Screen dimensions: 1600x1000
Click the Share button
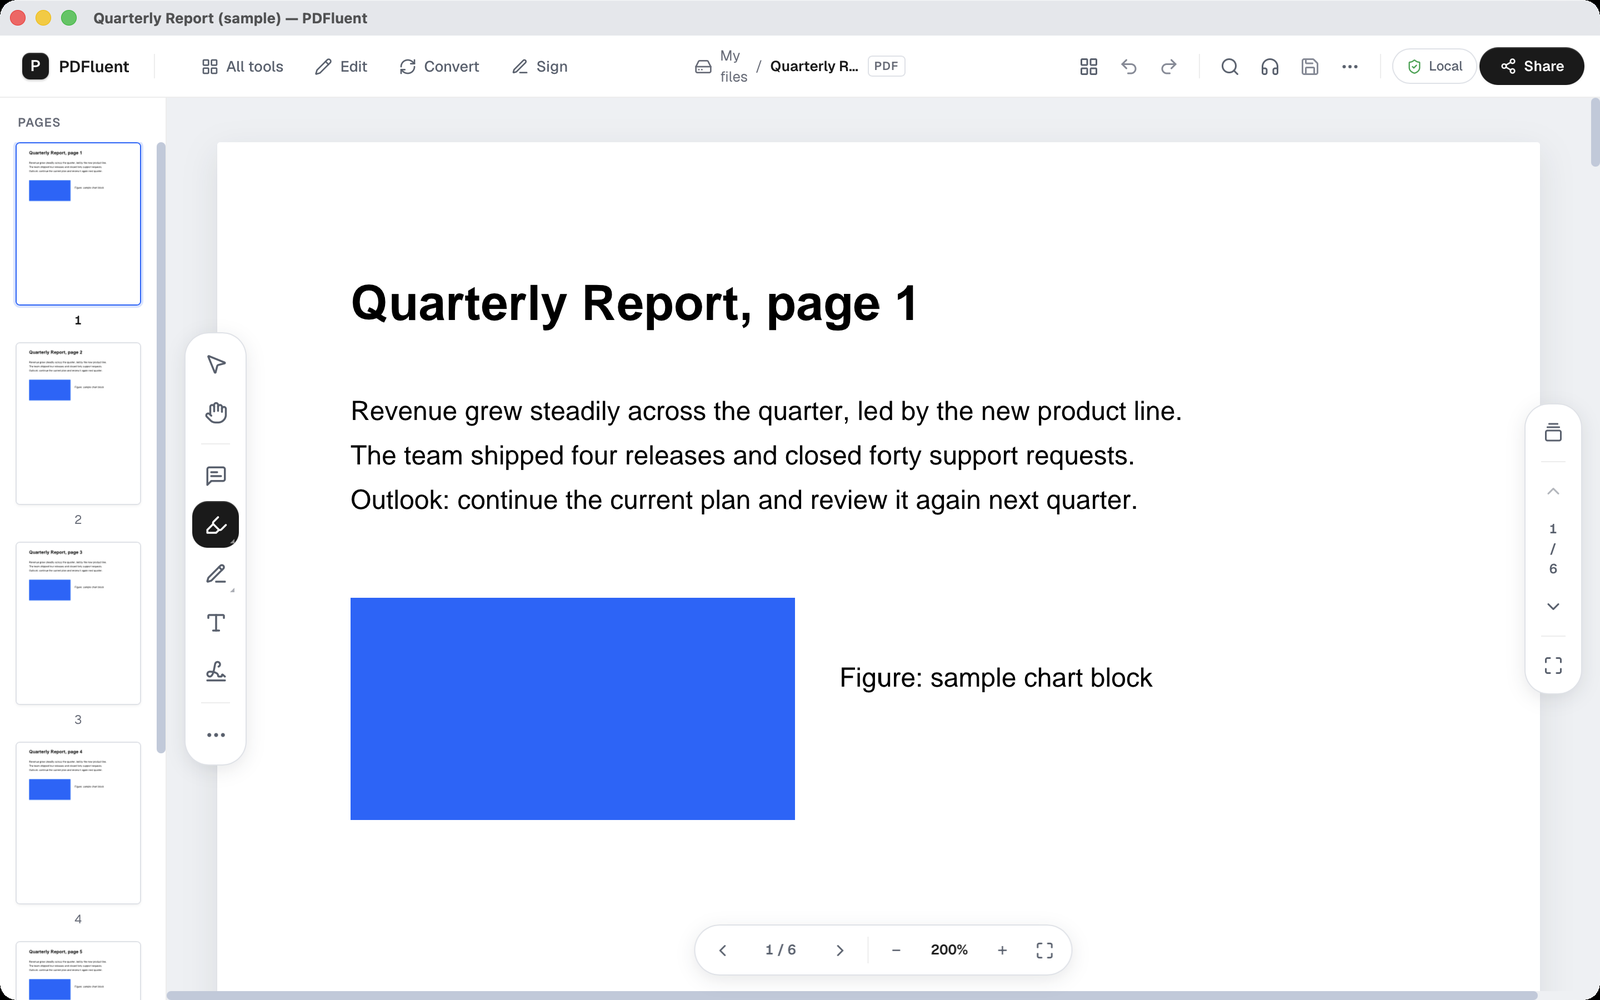(1531, 66)
